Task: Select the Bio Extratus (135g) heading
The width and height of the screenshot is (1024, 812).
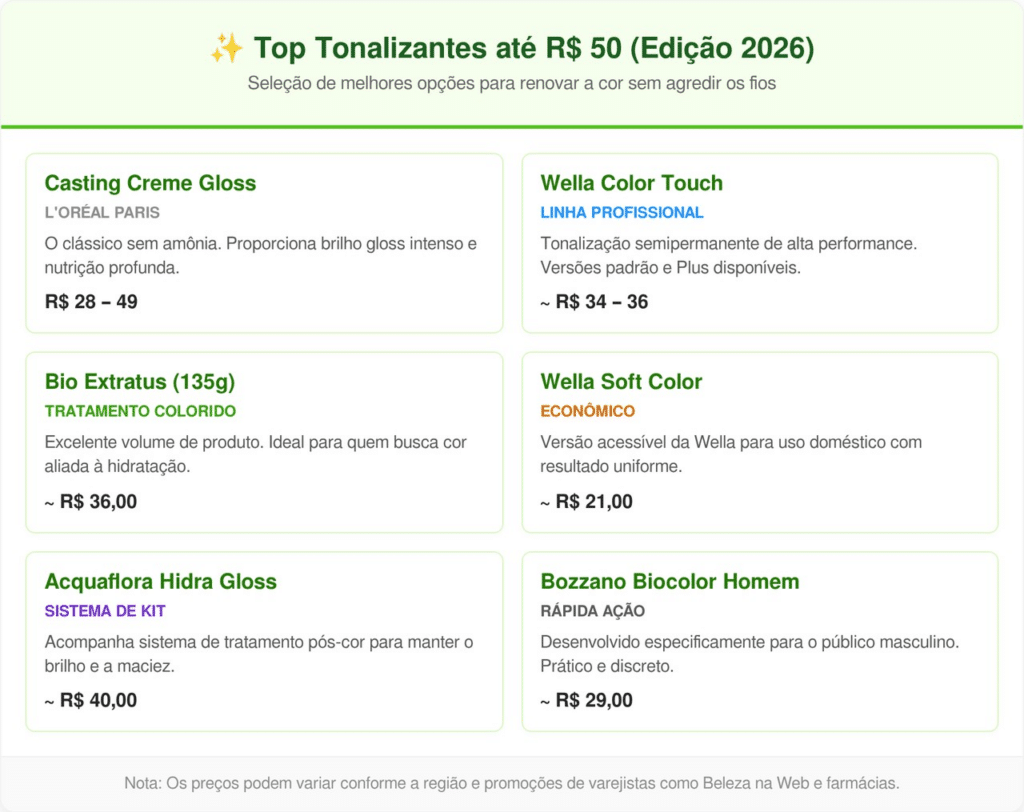Action: [140, 382]
